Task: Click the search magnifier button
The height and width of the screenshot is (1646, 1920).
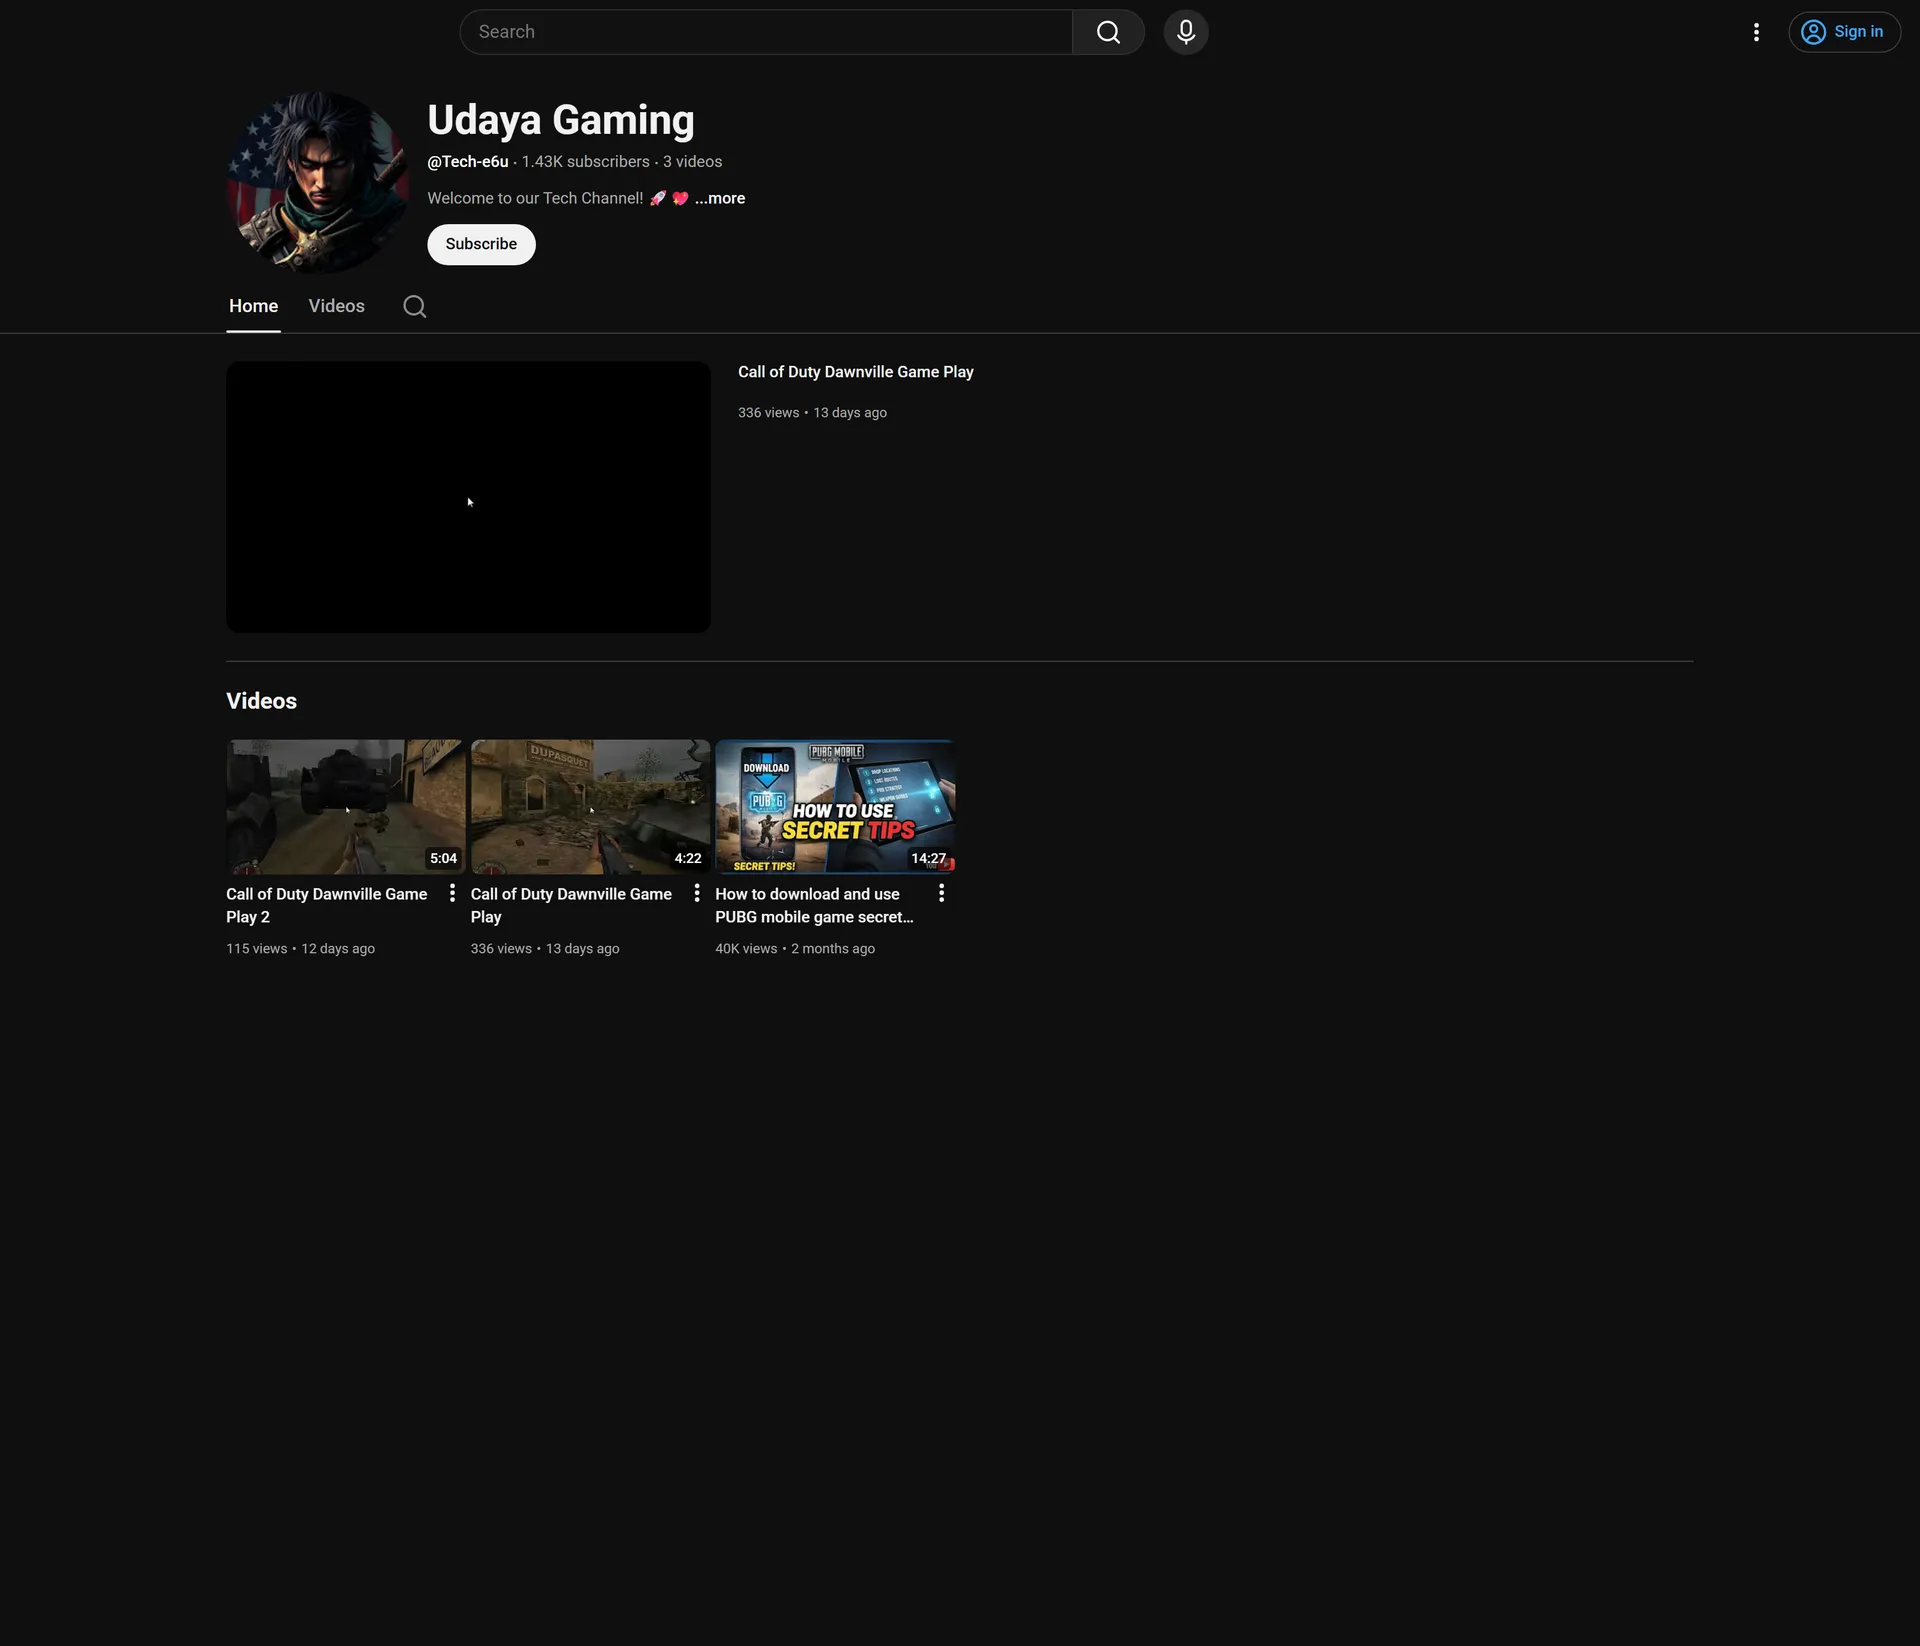Action: tap(1108, 32)
